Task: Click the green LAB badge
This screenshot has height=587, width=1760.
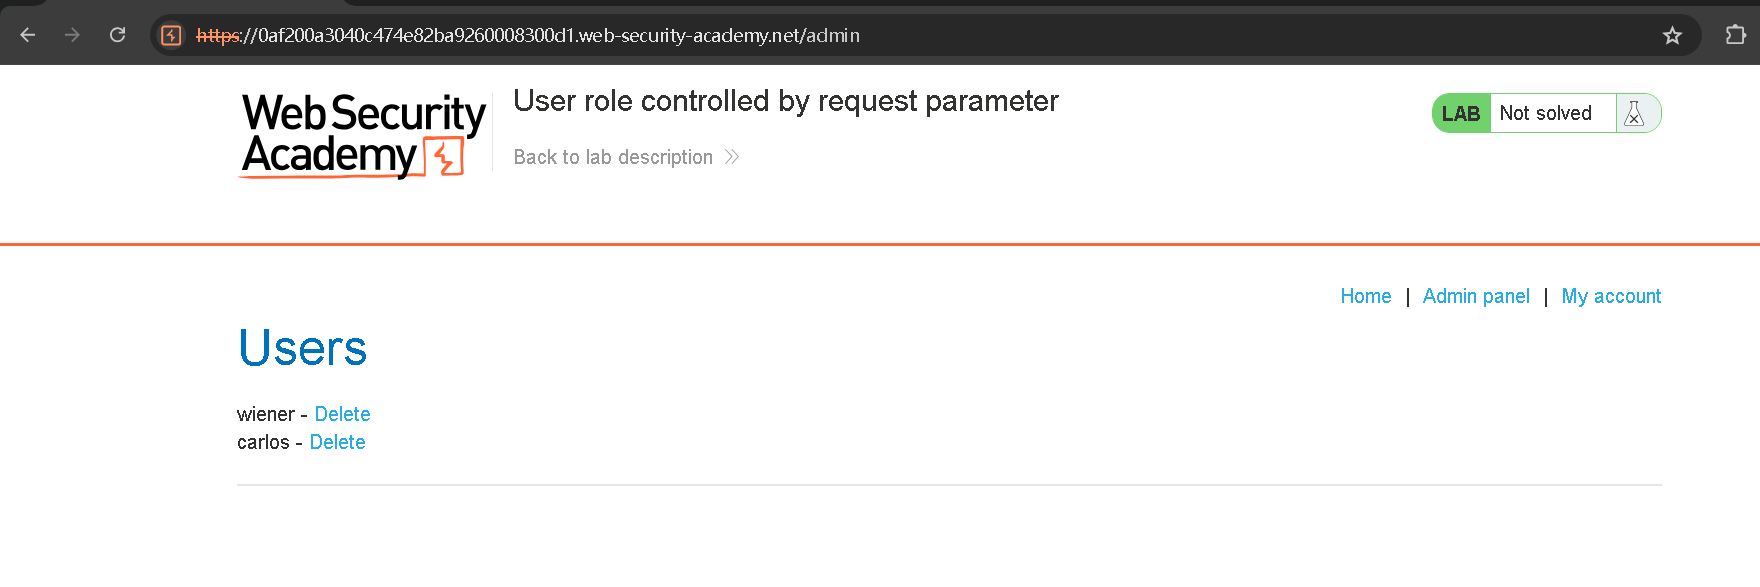Action: [1461, 113]
